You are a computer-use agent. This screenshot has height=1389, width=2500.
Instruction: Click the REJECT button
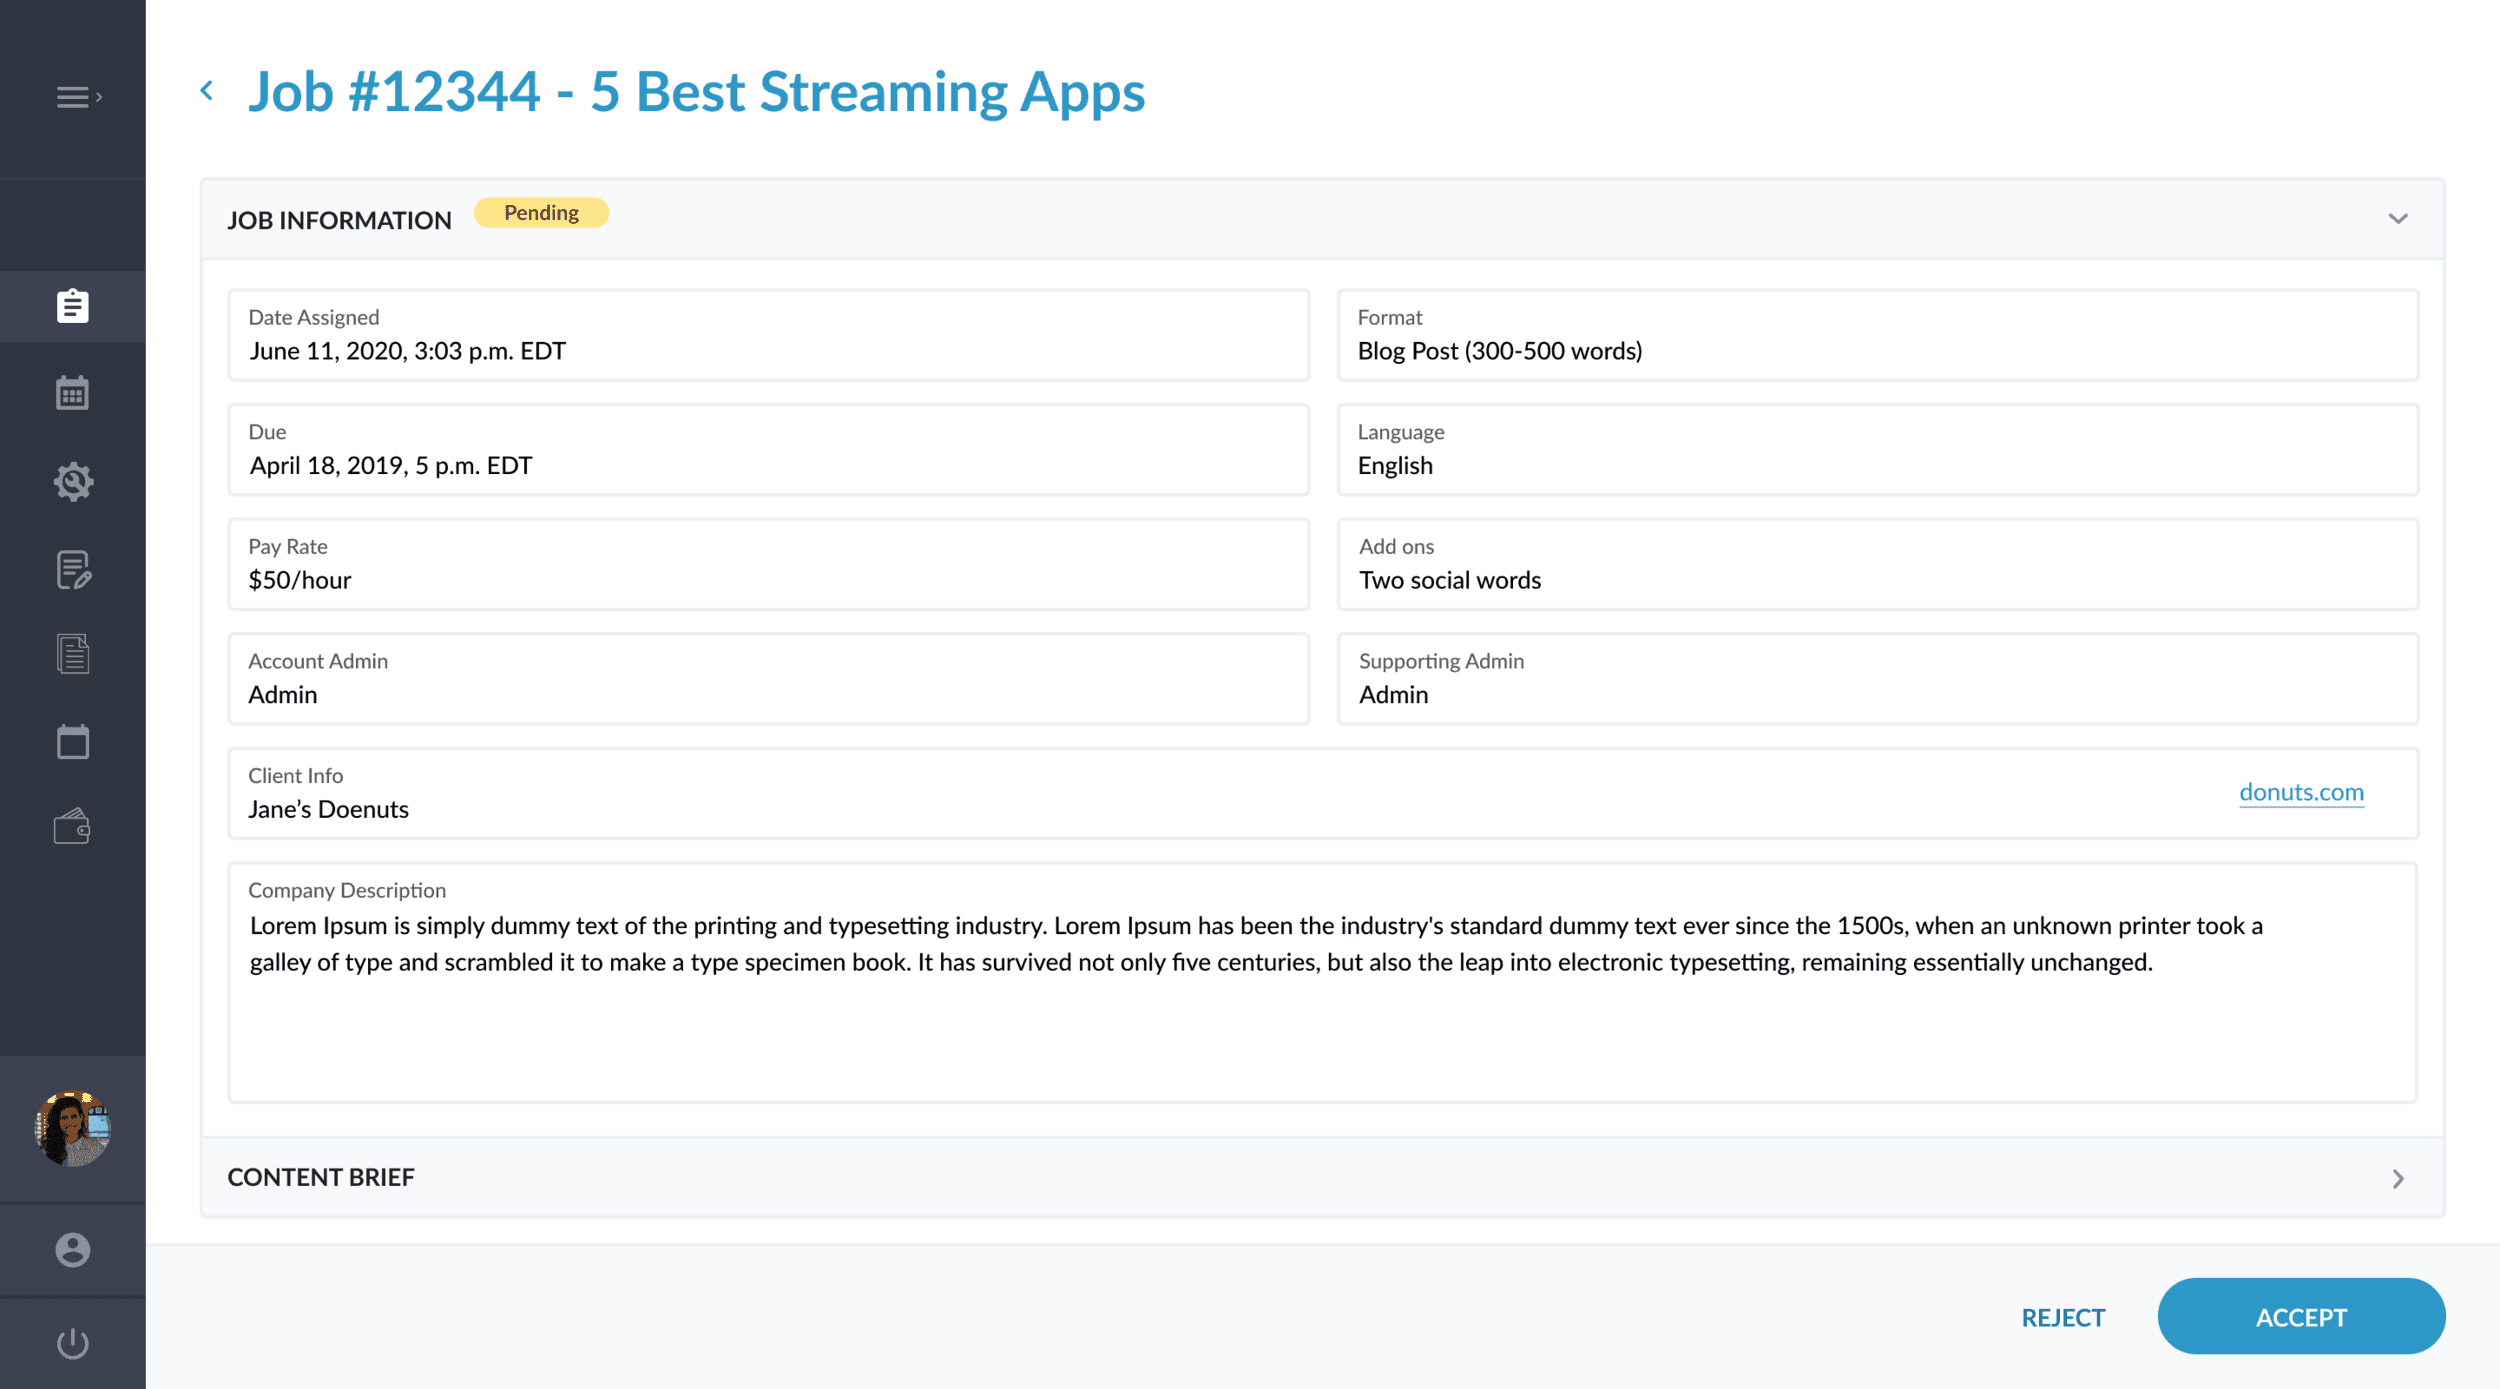(x=2062, y=1317)
